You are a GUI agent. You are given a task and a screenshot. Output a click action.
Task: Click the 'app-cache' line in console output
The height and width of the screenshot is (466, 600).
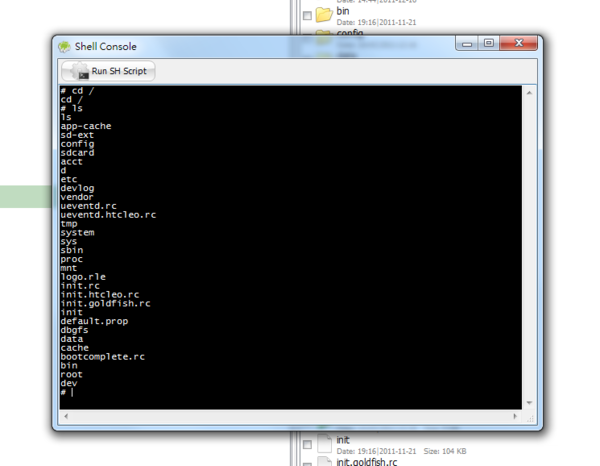click(86, 126)
